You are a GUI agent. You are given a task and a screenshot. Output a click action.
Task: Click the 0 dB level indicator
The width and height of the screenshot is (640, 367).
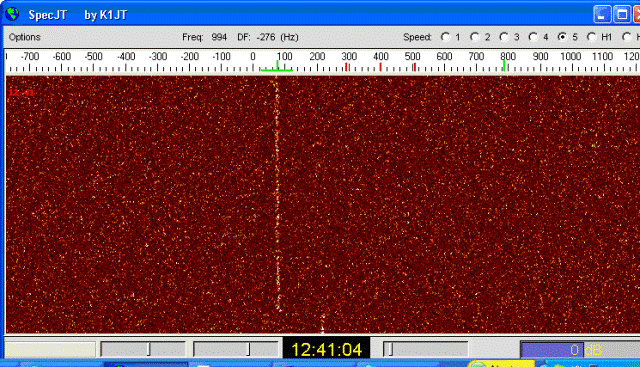(580, 350)
